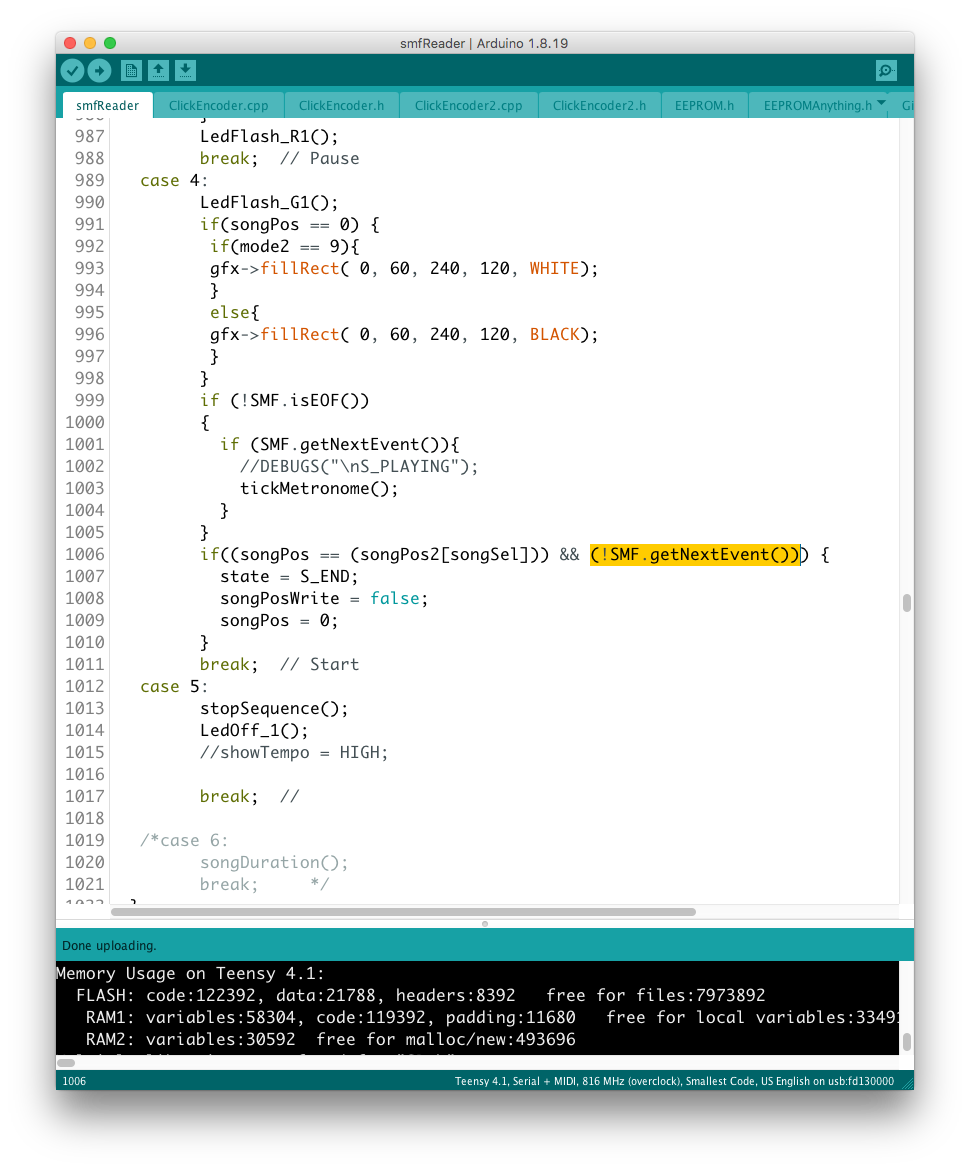Switch to the ClickEncoder2.h tab

click(599, 106)
